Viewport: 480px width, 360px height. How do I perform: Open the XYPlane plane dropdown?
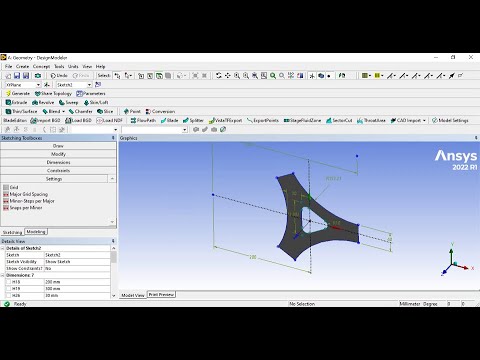(38, 85)
